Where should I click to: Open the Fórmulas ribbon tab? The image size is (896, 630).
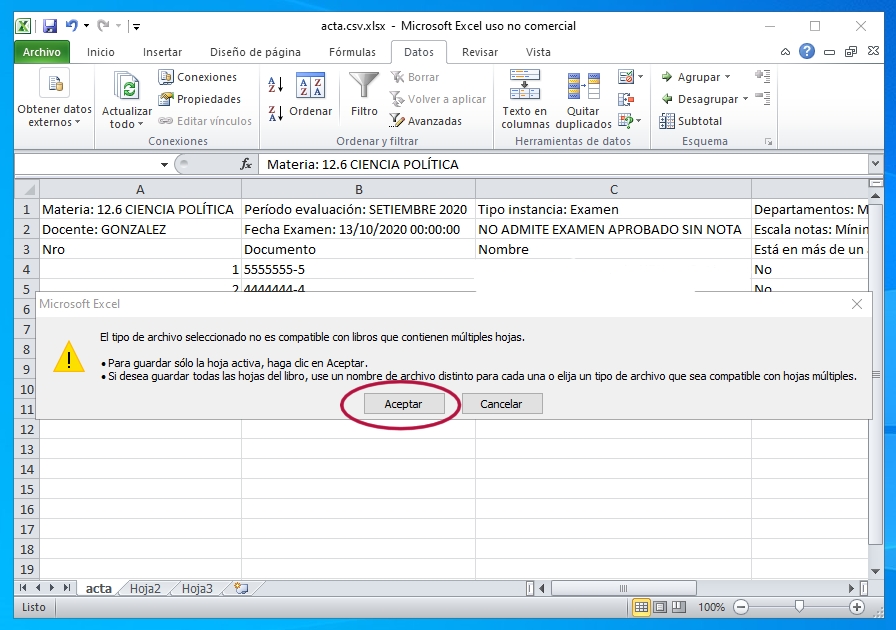pyautogui.click(x=352, y=52)
